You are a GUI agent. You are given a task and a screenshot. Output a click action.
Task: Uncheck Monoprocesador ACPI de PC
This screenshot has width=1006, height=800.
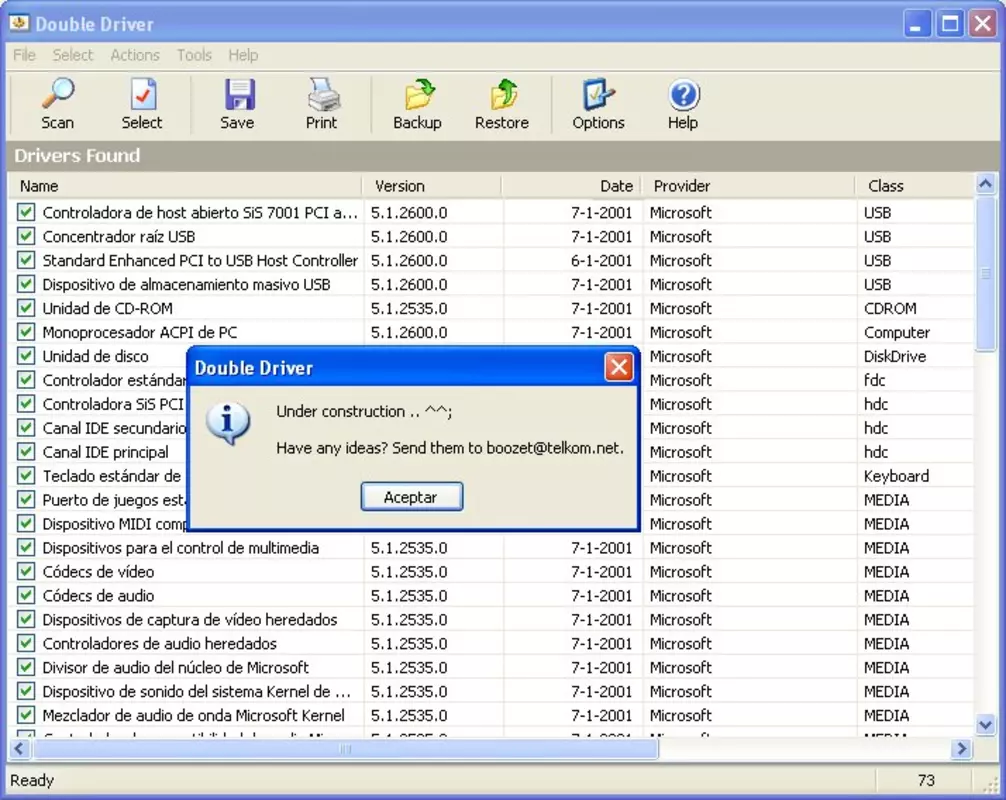pyautogui.click(x=26, y=332)
